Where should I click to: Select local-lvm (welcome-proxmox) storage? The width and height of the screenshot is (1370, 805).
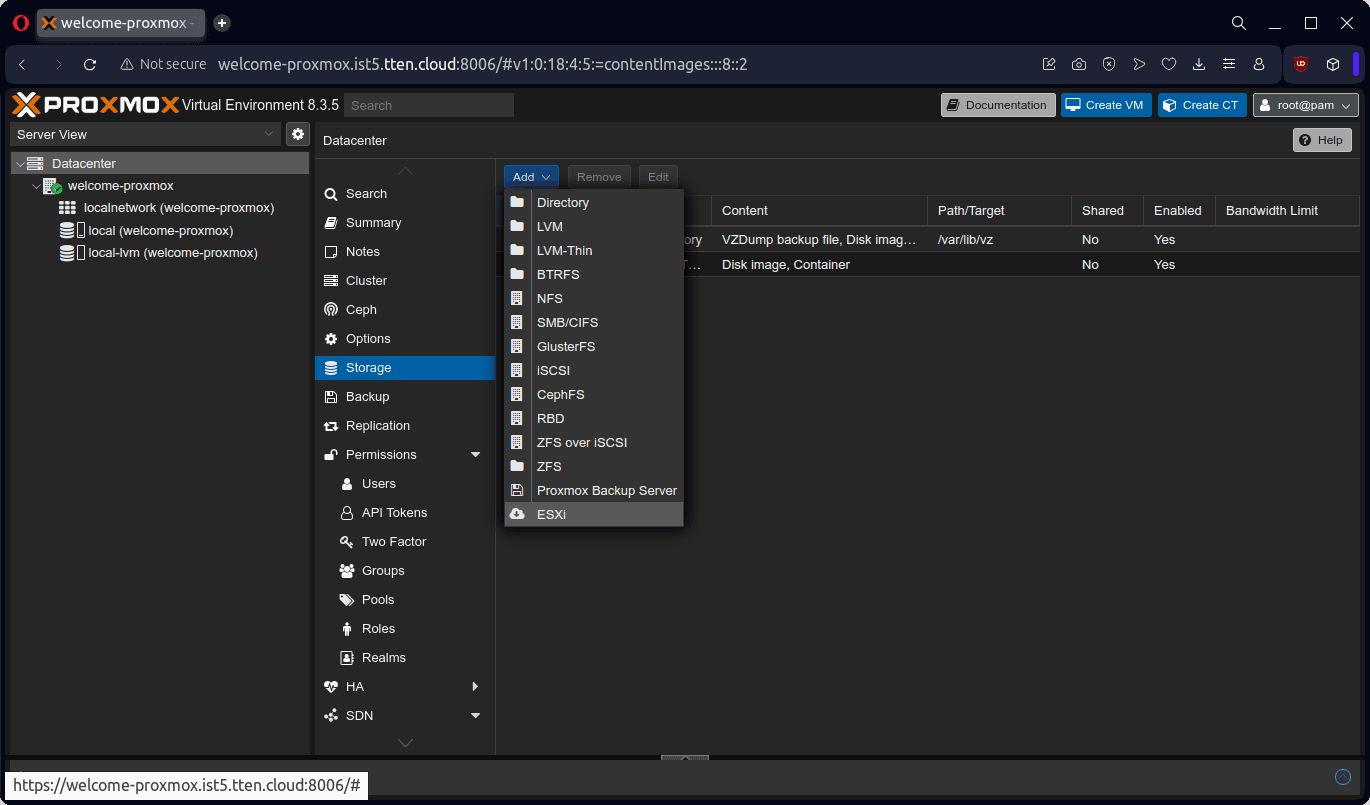pyautogui.click(x=172, y=253)
